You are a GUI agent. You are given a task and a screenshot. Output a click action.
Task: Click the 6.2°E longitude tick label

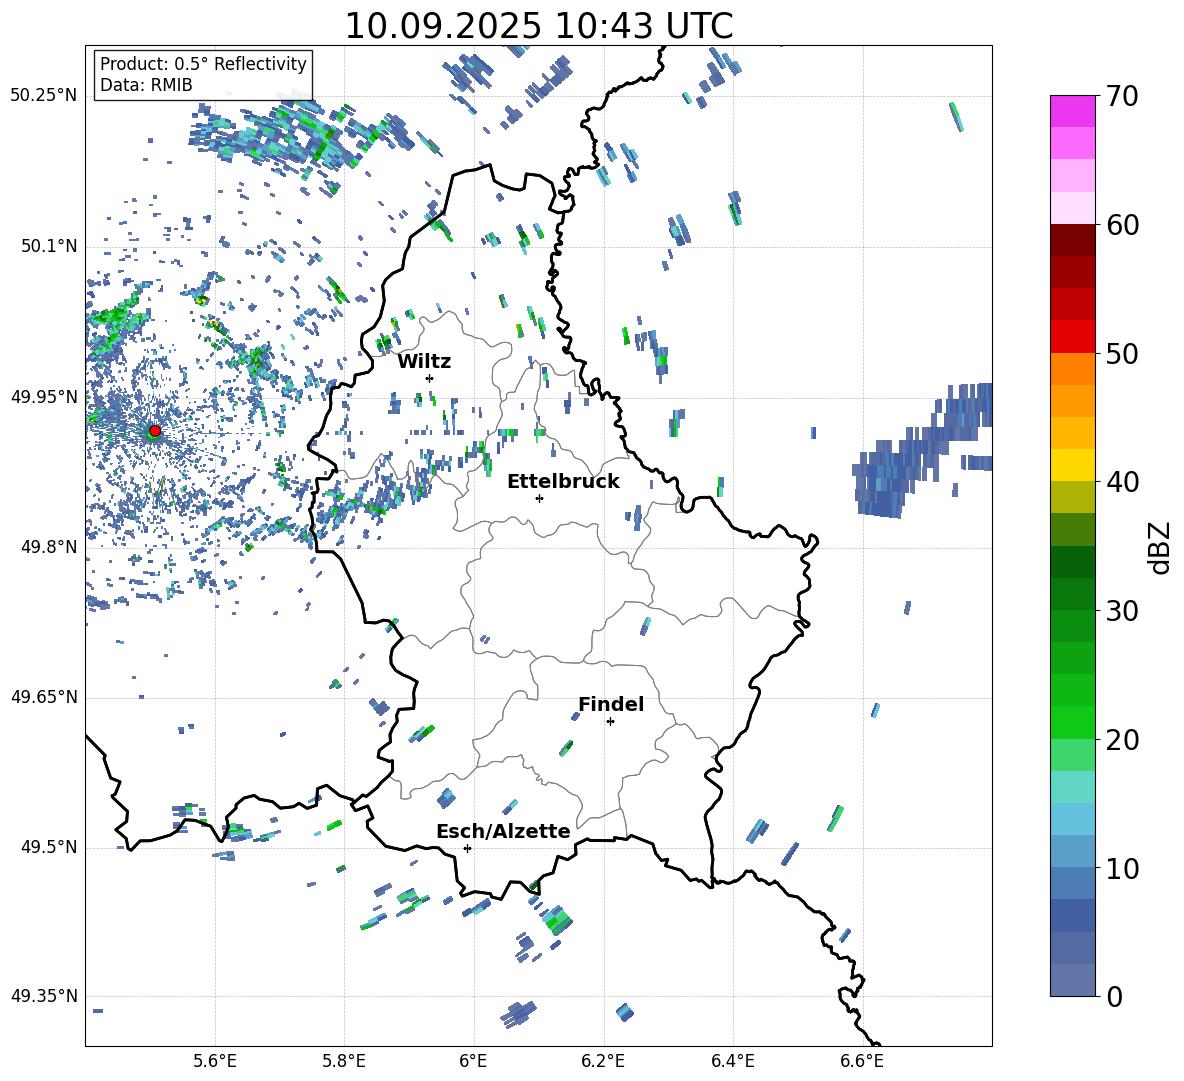pyautogui.click(x=603, y=1061)
